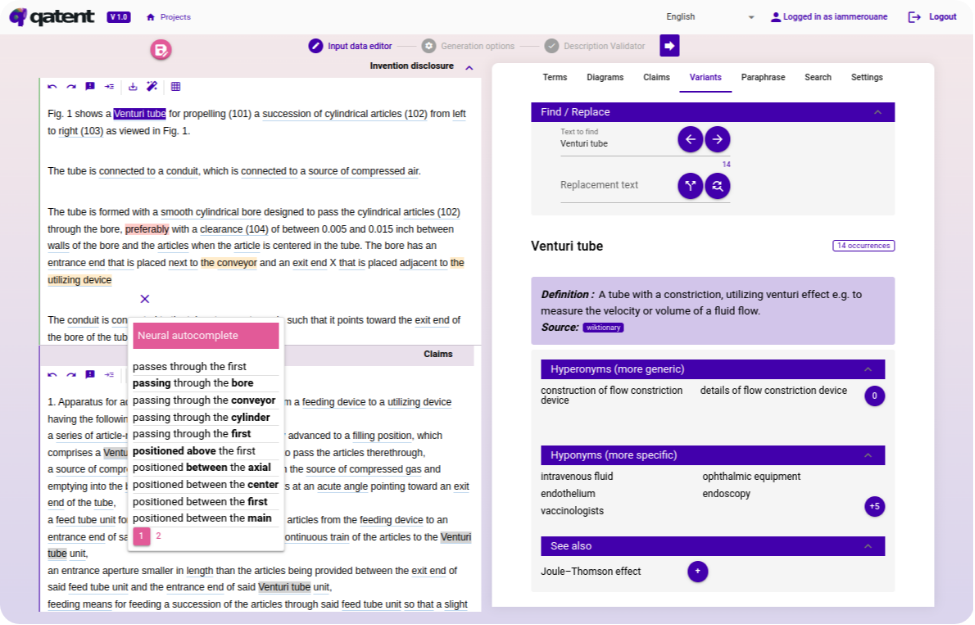Click the import download icon in disclosure toolbar
Viewport: 975px width, 625px height.
(132, 87)
